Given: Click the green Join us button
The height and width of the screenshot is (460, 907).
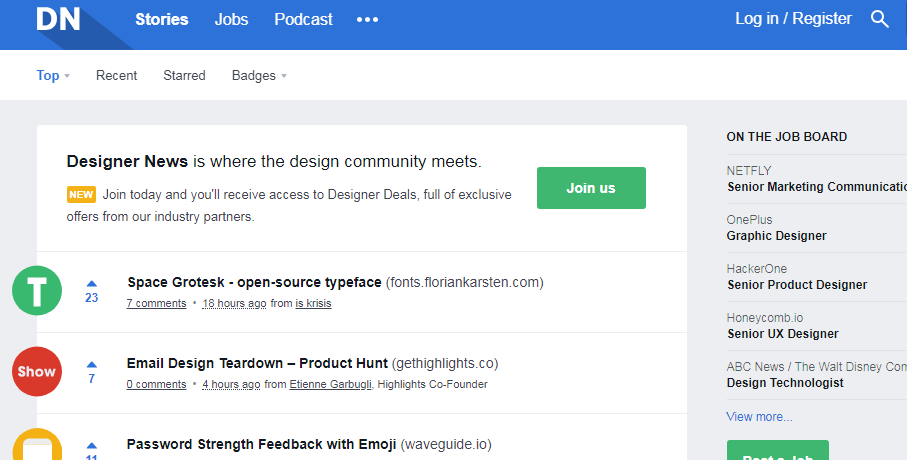Looking at the screenshot, I should (x=591, y=188).
